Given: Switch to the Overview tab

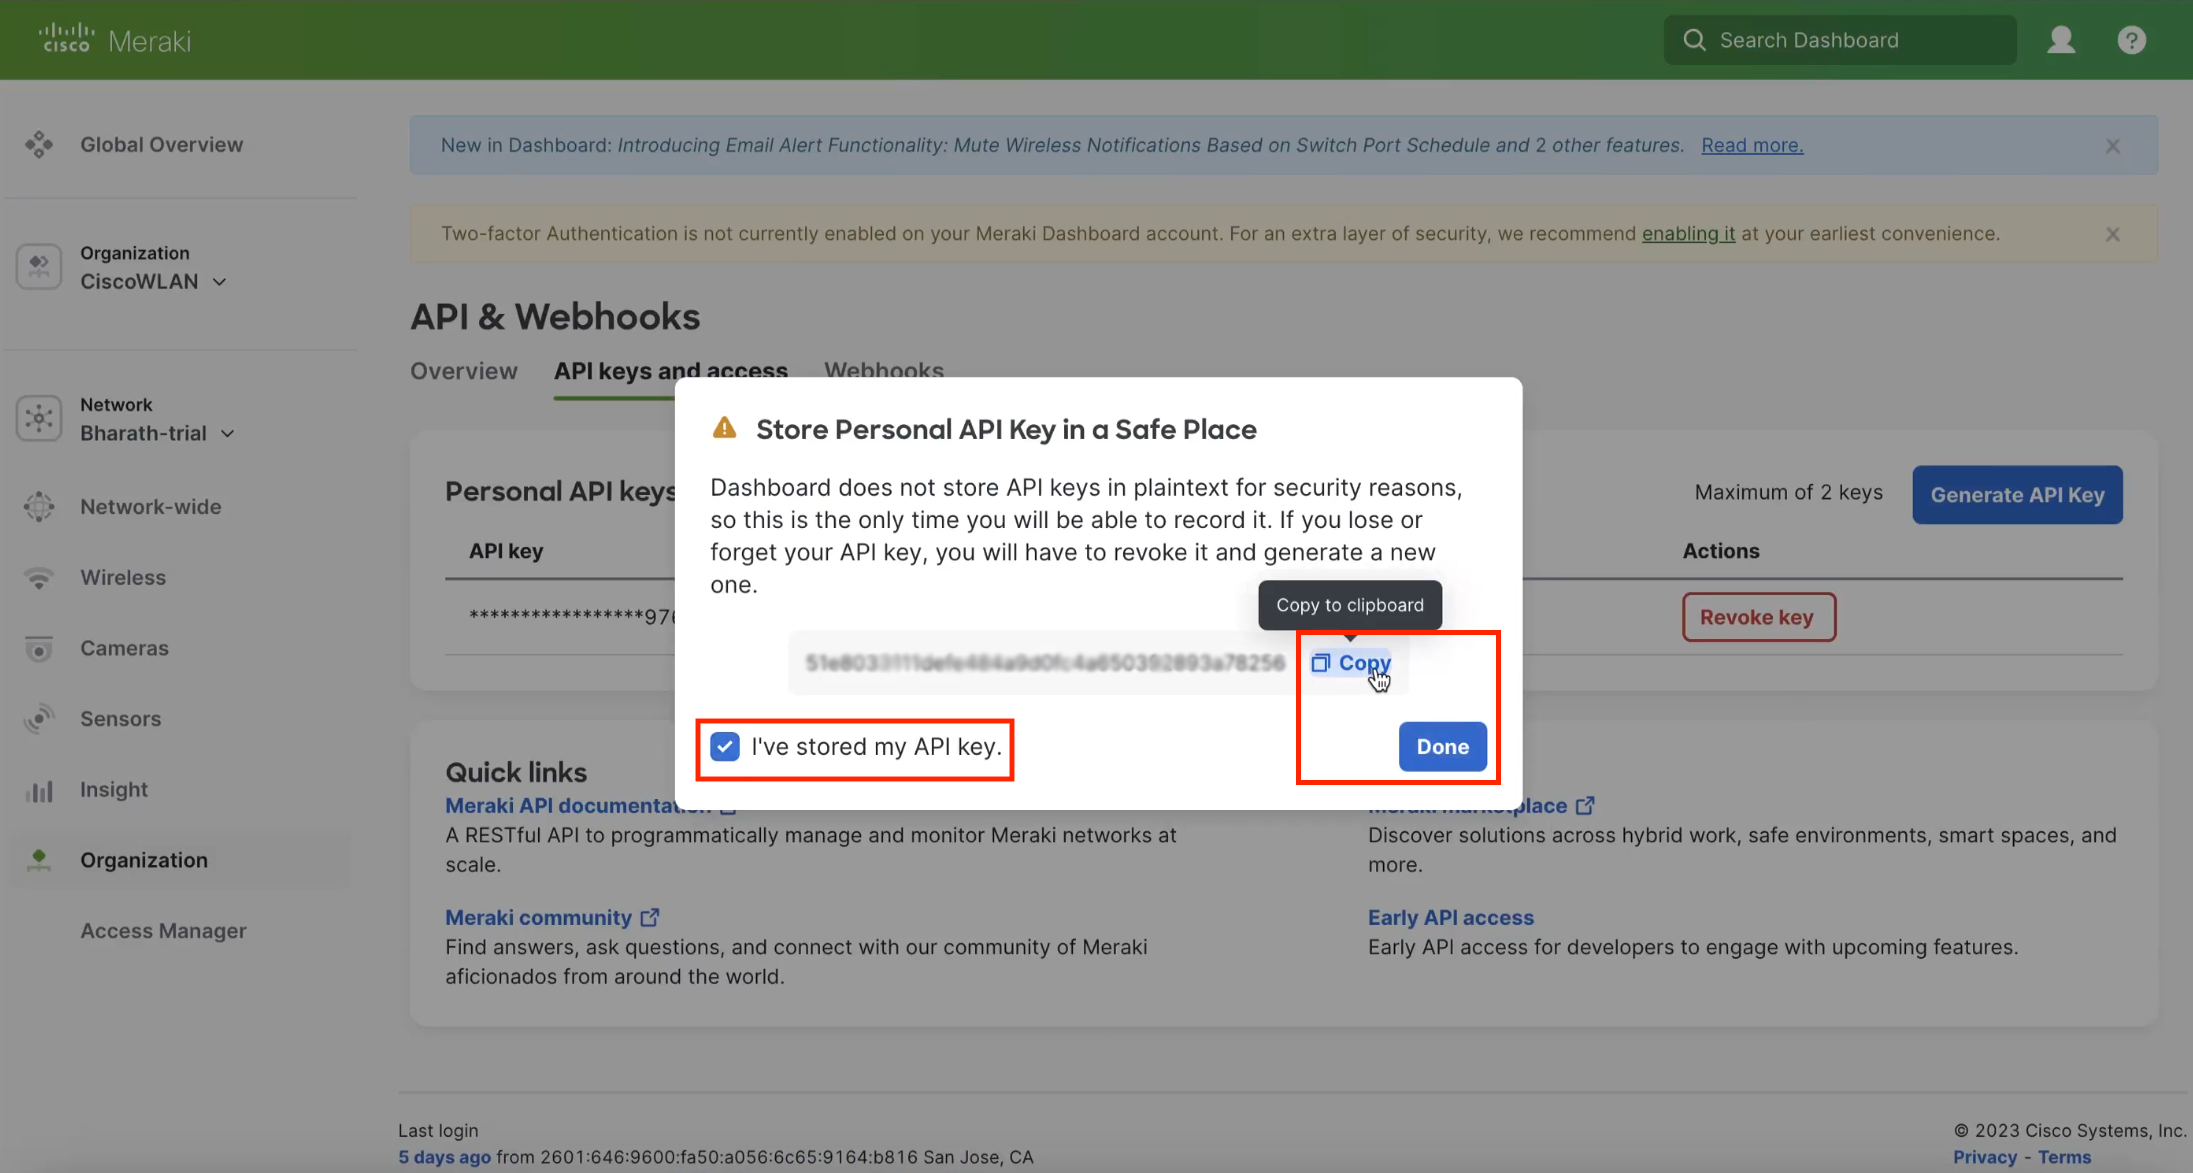Looking at the screenshot, I should (x=464, y=371).
